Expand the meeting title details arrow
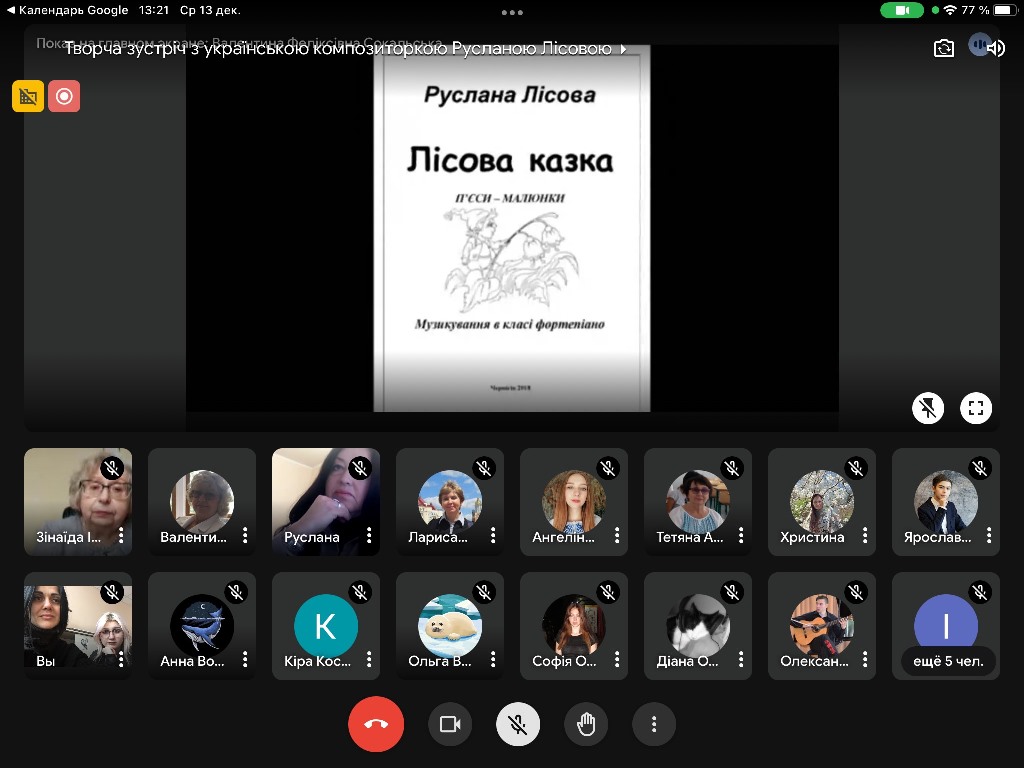1024x768 pixels. pyautogui.click(x=624, y=49)
